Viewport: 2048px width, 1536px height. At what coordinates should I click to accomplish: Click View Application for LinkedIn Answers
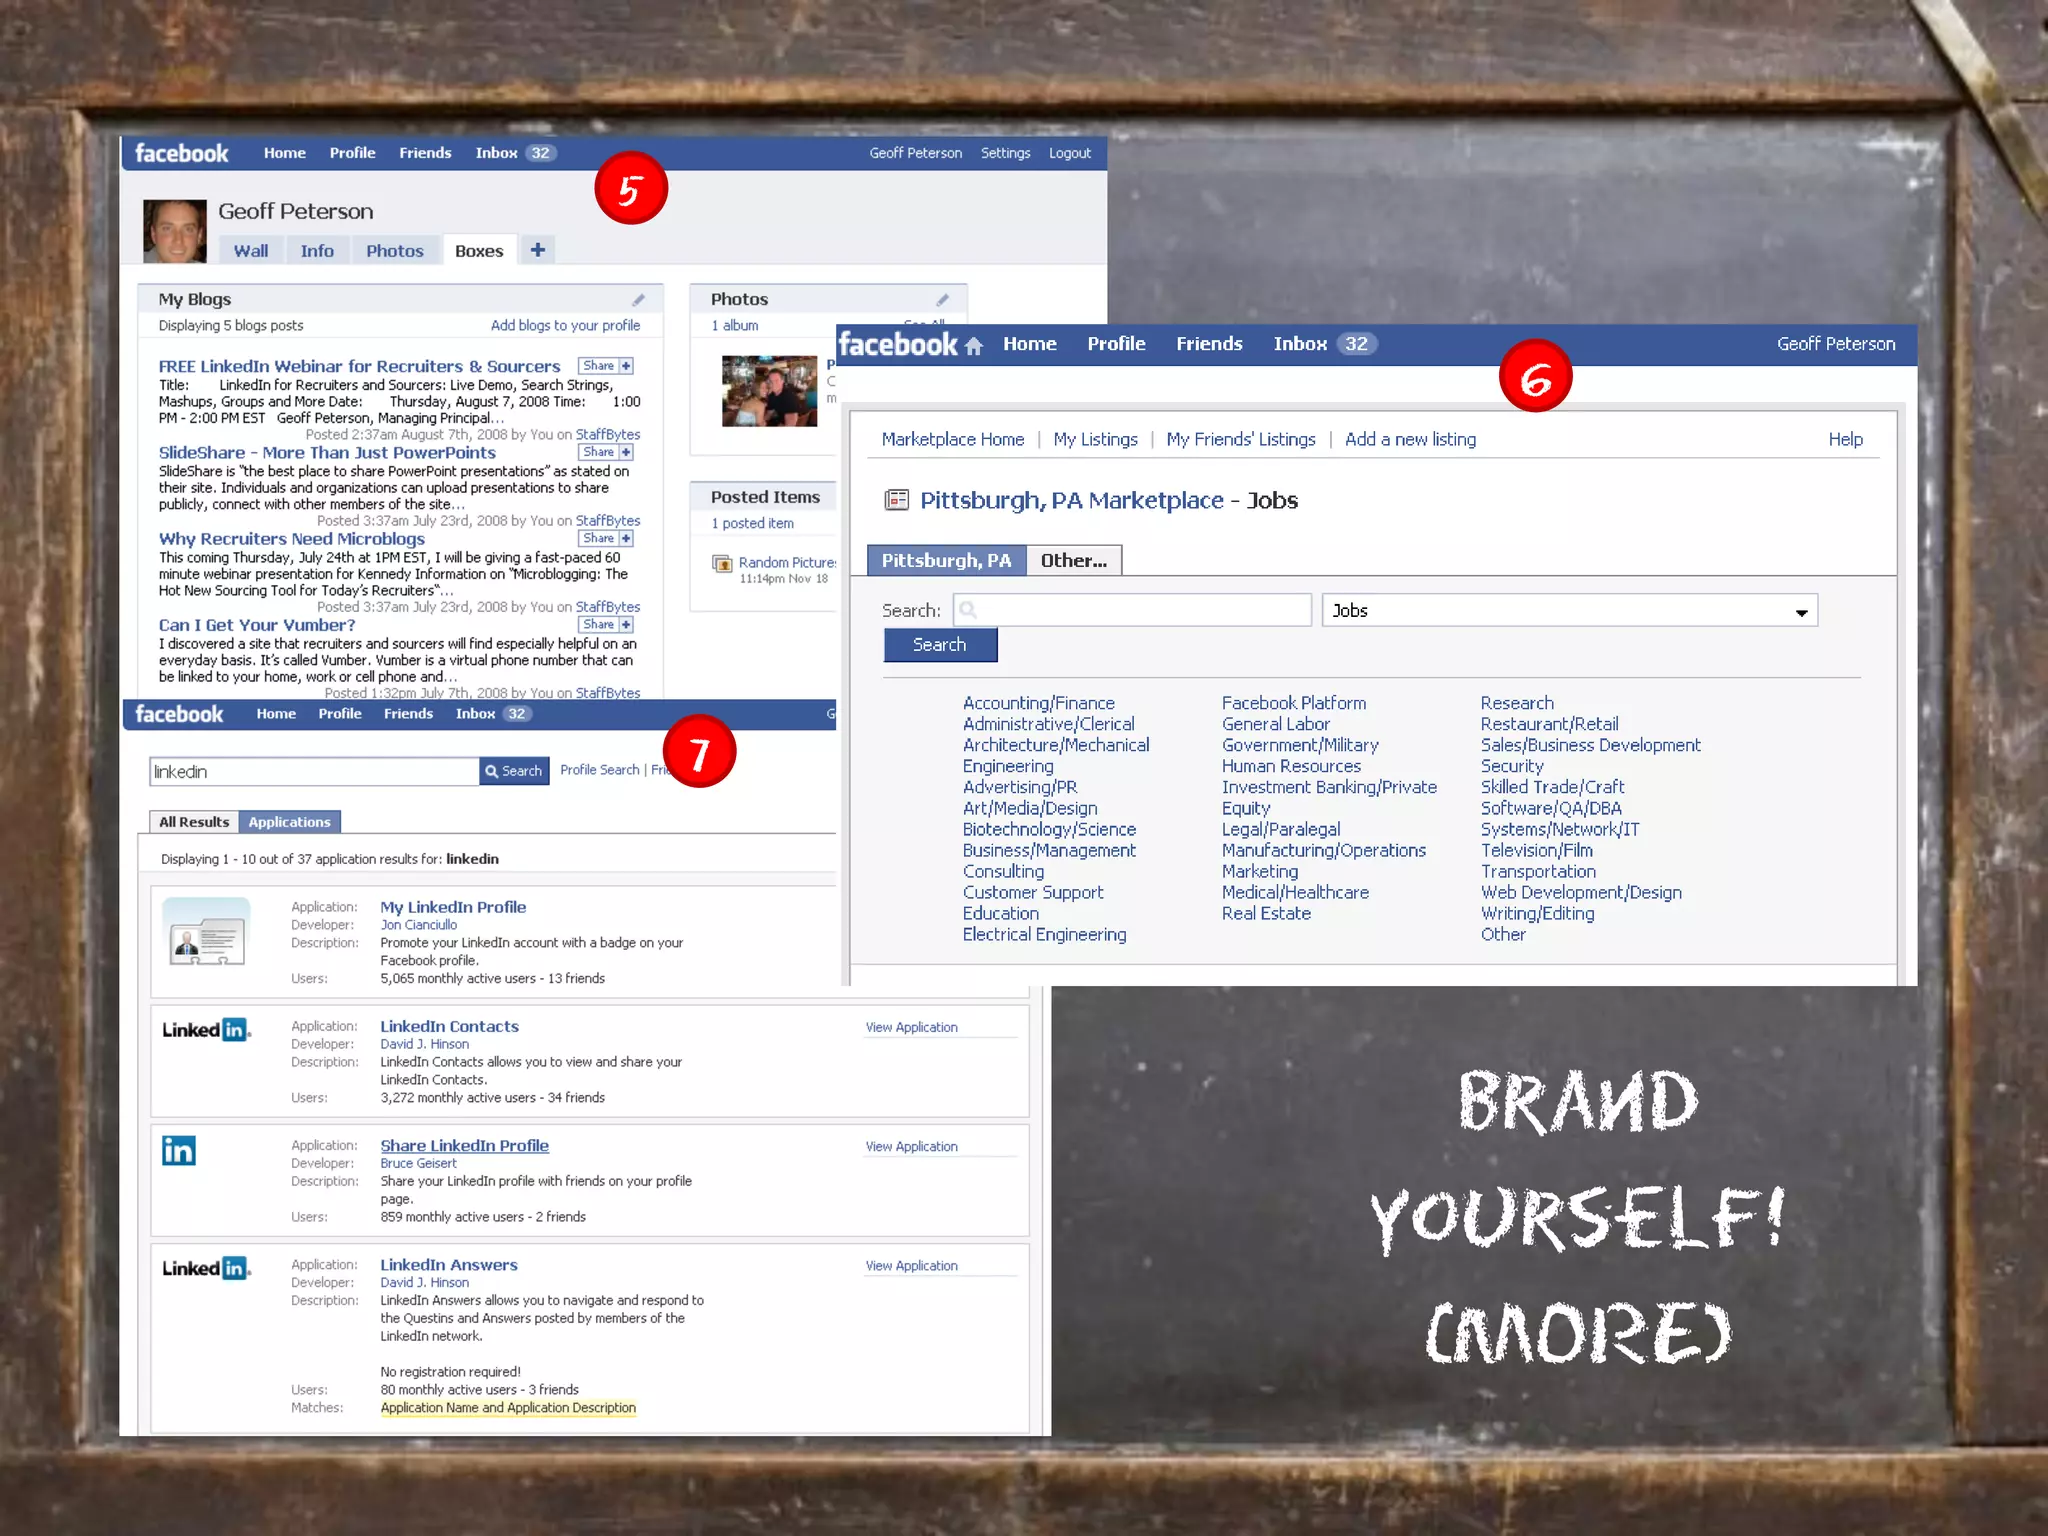(x=911, y=1266)
